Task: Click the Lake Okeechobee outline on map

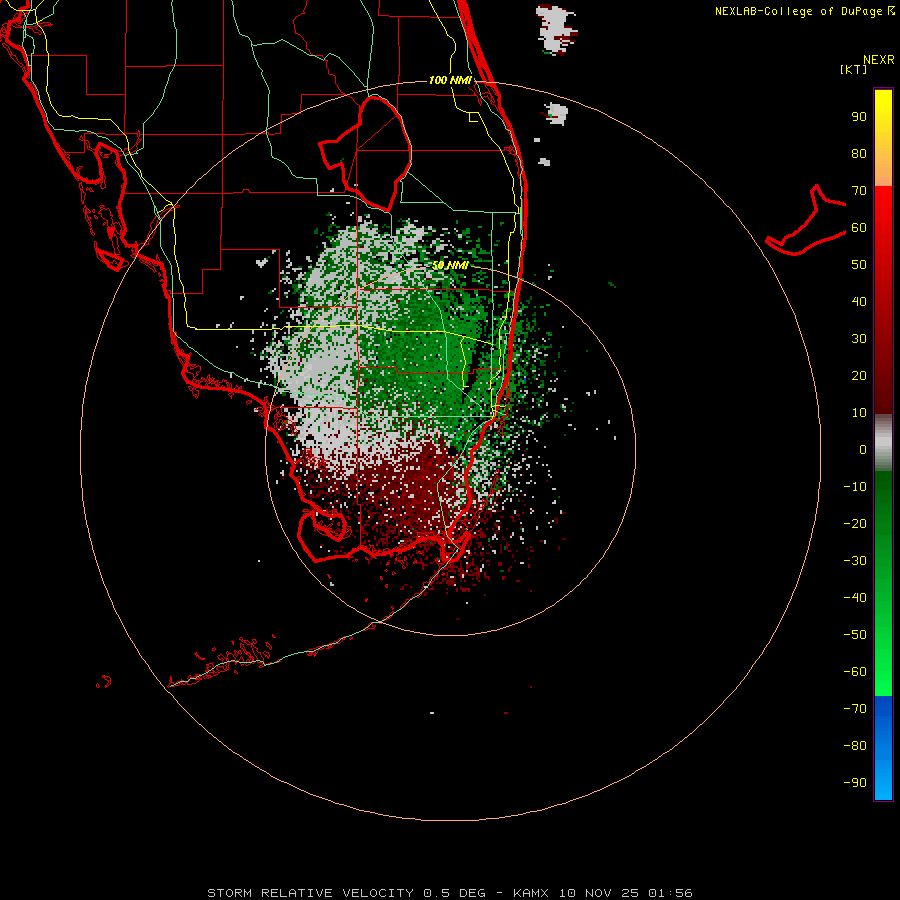Action: pyautogui.click(x=367, y=152)
